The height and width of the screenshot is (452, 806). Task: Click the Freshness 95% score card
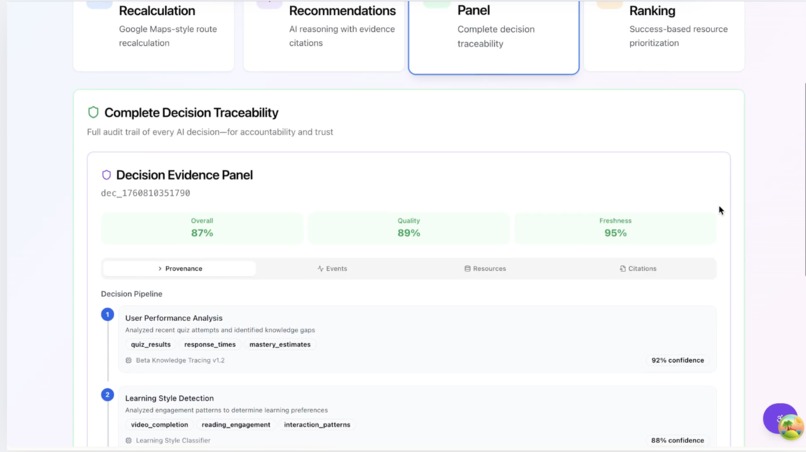coord(615,227)
